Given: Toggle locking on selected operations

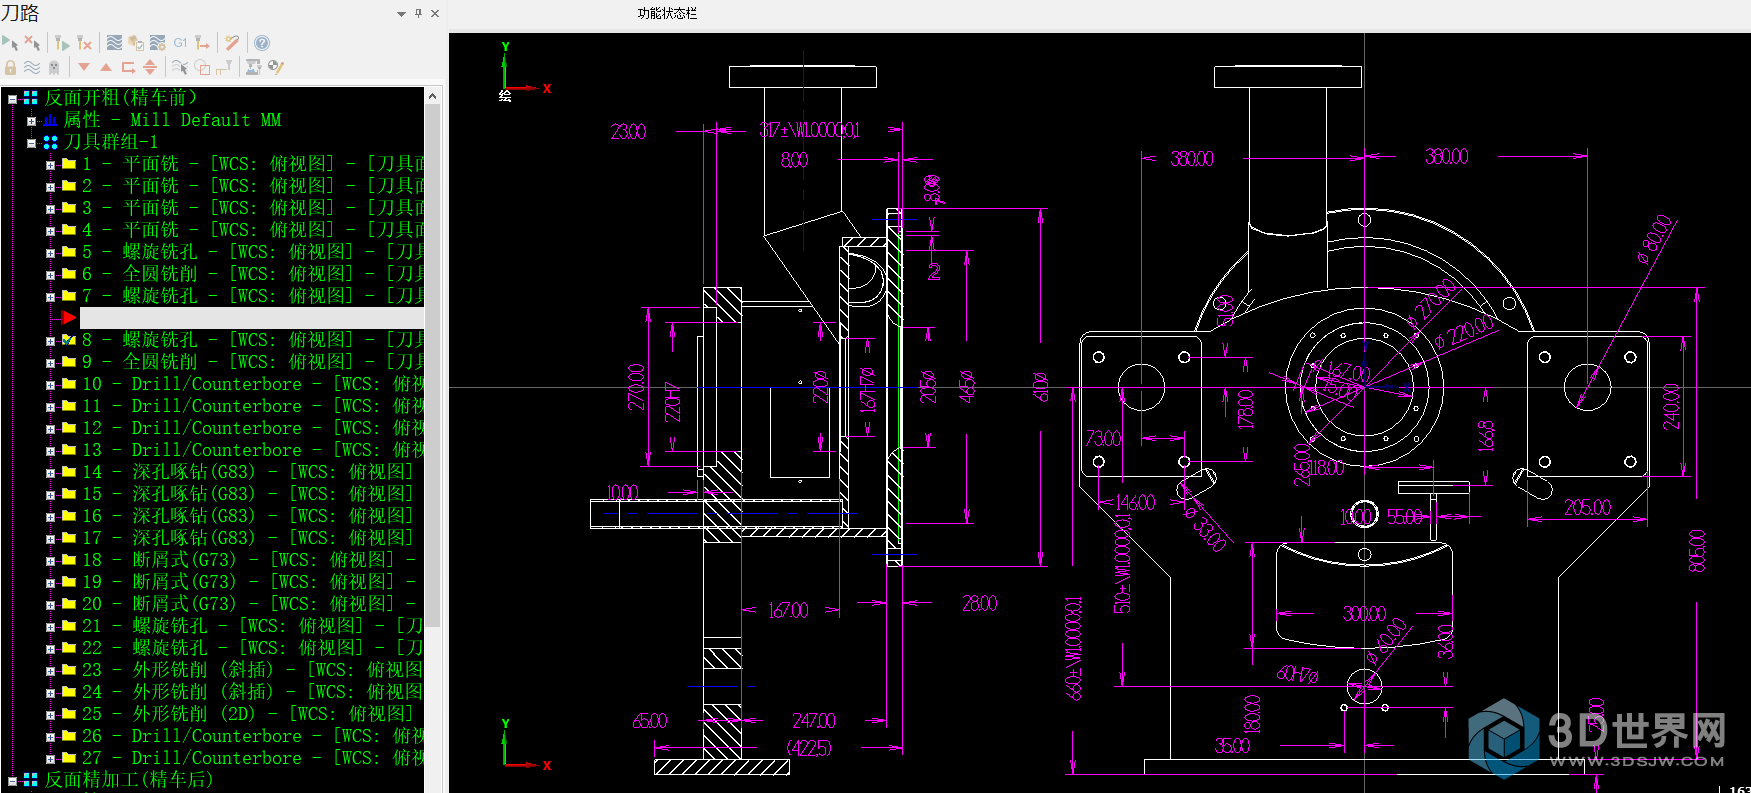Looking at the screenshot, I should [x=10, y=67].
